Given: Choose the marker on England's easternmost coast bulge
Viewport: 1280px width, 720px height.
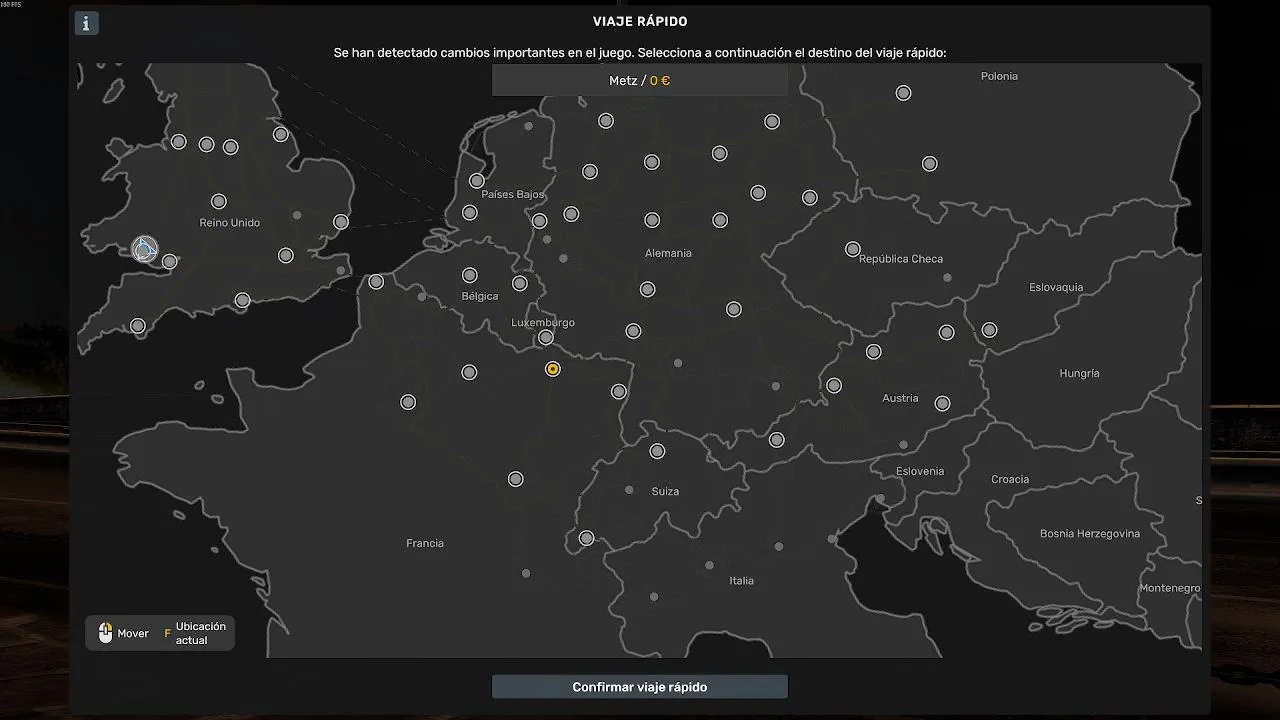Looking at the screenshot, I should pos(341,222).
